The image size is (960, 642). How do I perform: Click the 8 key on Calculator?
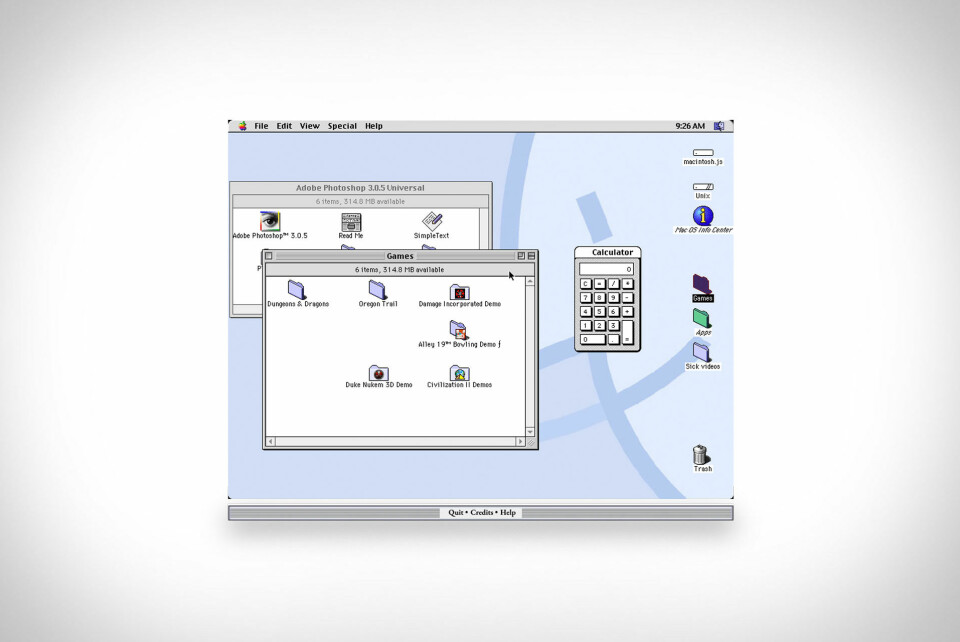(600, 297)
